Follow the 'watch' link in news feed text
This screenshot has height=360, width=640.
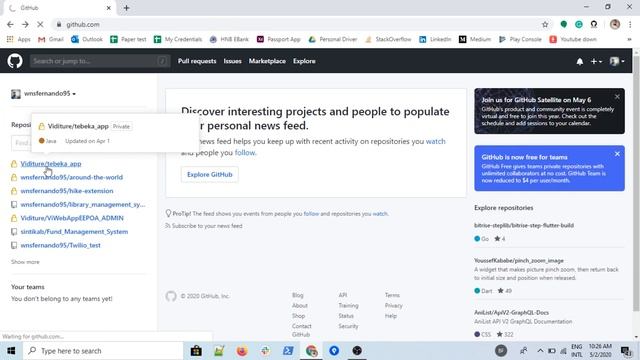pos(436,141)
